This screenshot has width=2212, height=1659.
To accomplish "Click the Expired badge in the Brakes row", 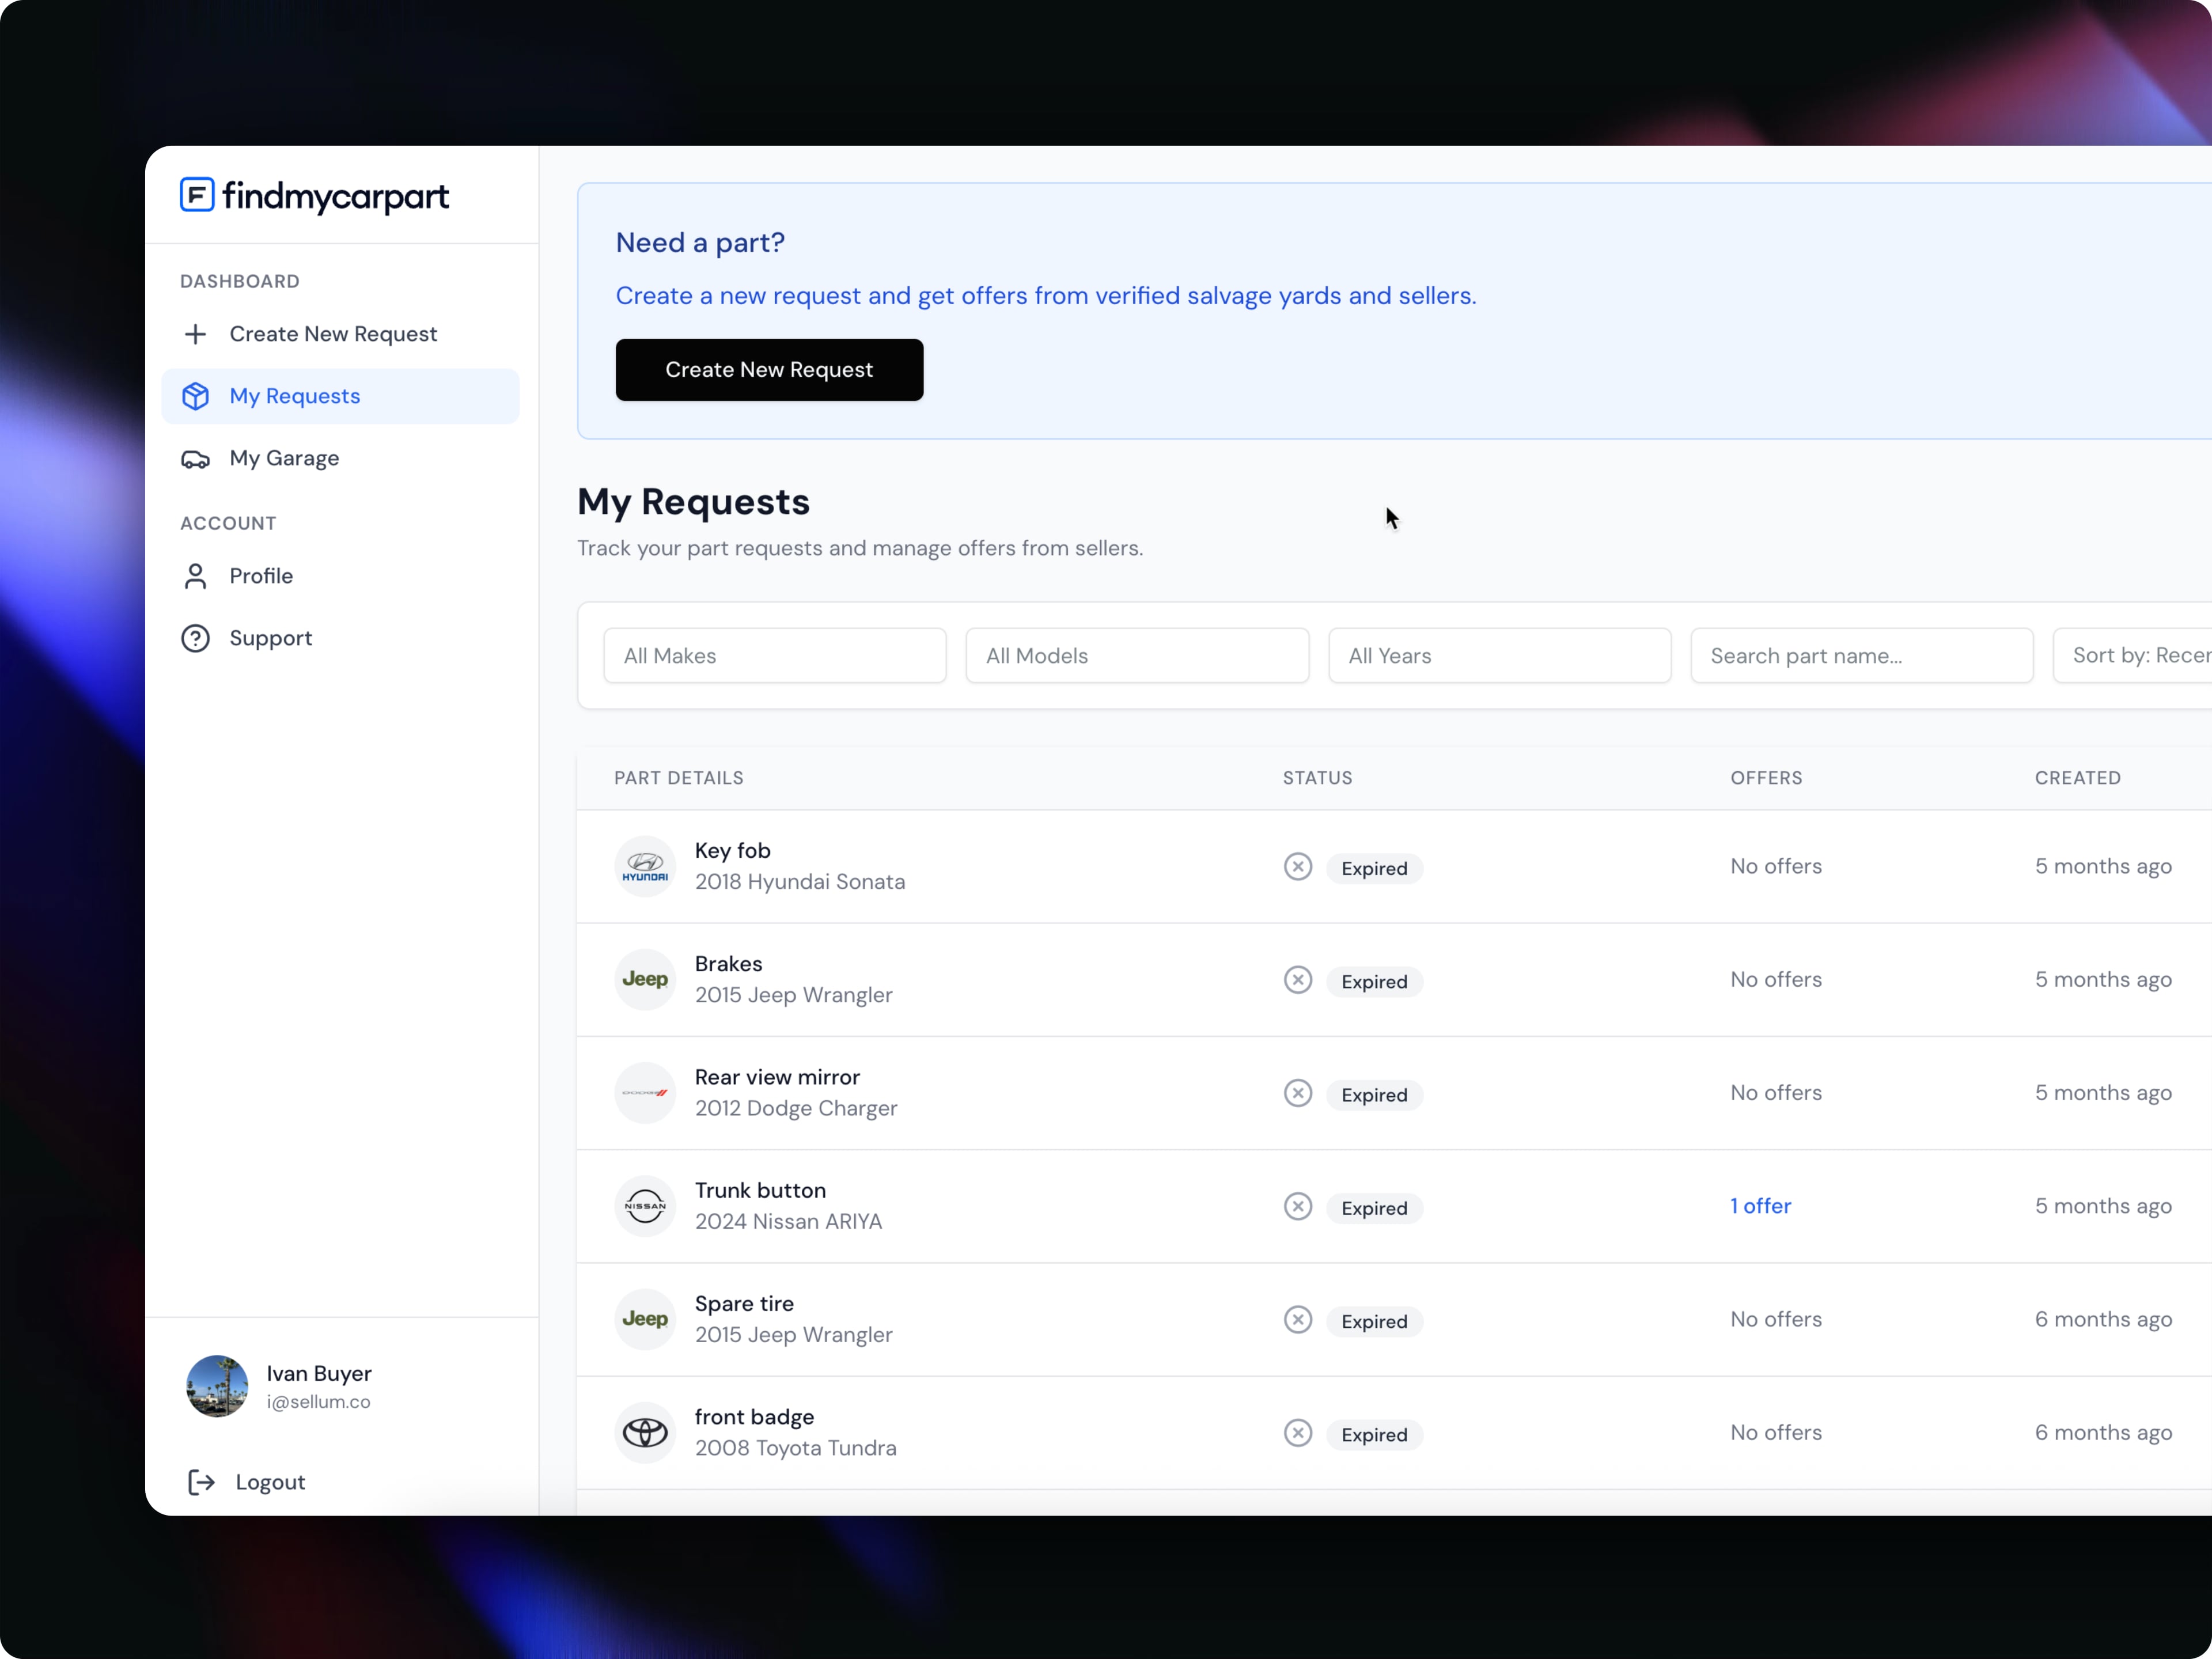I will tap(1374, 981).
